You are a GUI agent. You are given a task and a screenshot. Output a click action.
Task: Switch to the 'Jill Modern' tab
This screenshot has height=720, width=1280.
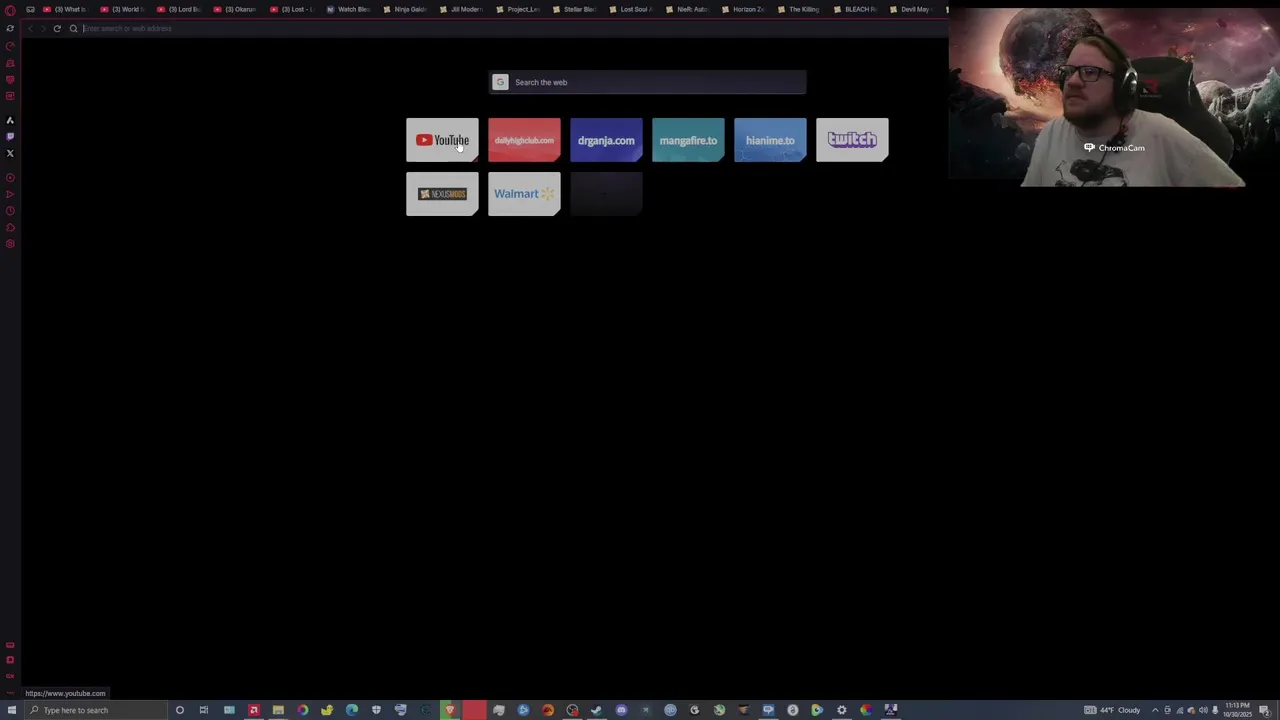[463, 9]
